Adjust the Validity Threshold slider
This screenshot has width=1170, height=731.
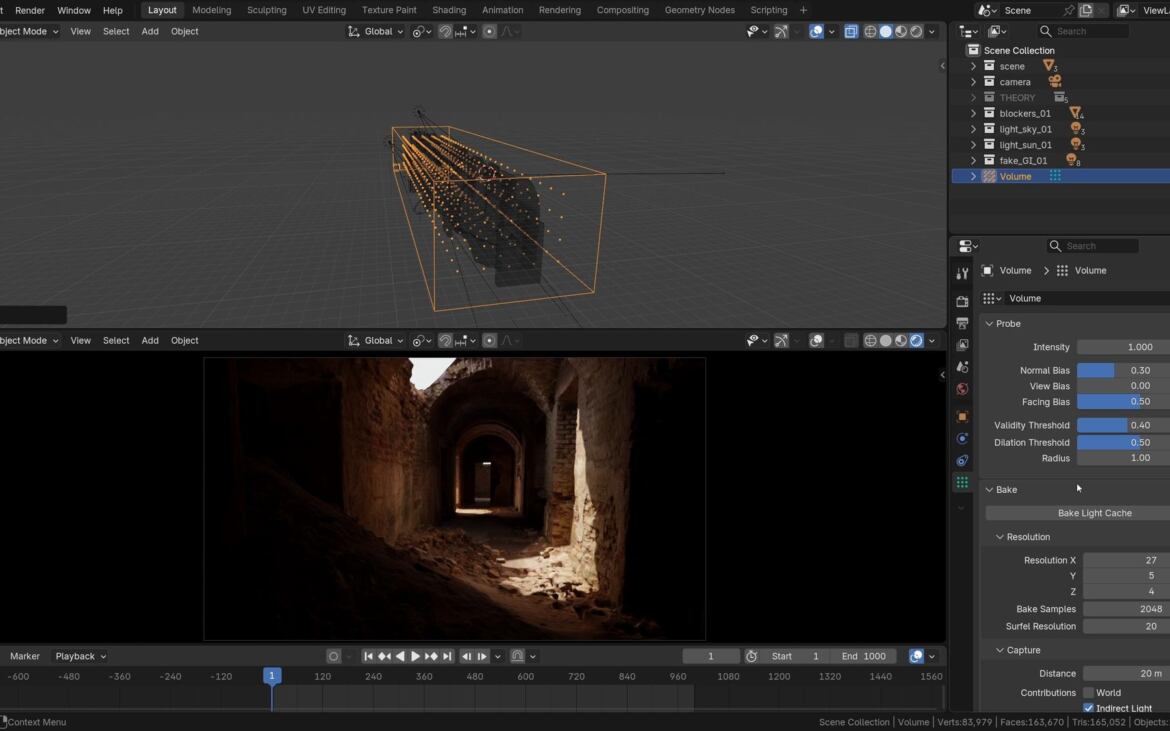coord(1123,425)
